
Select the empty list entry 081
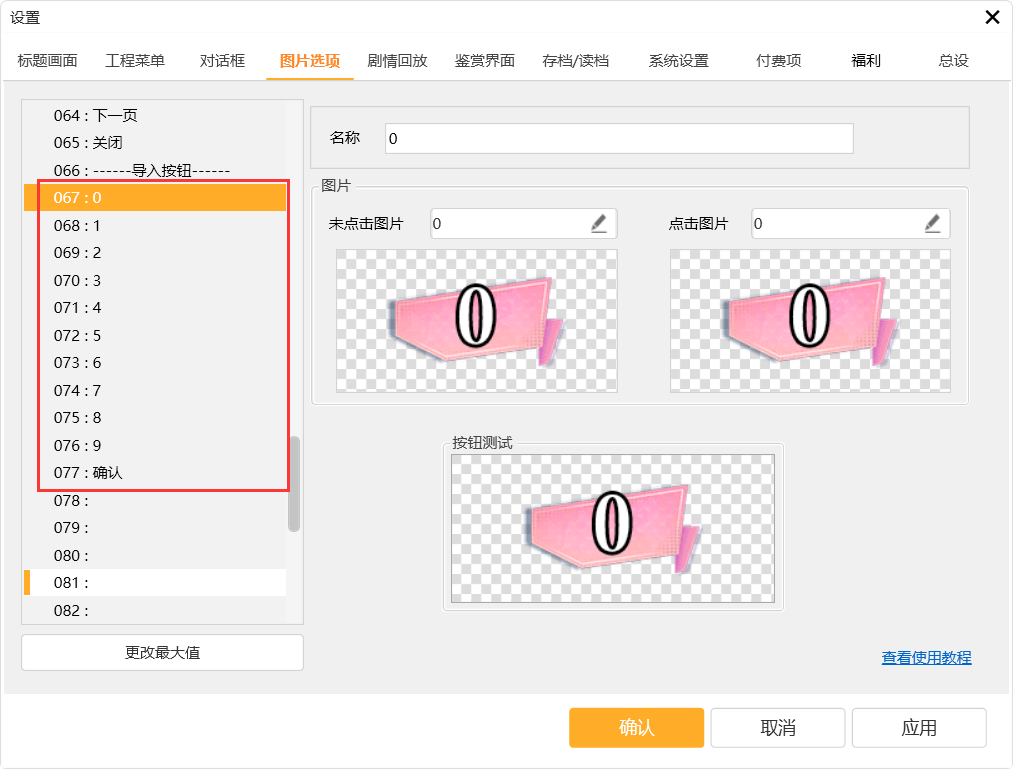155,582
